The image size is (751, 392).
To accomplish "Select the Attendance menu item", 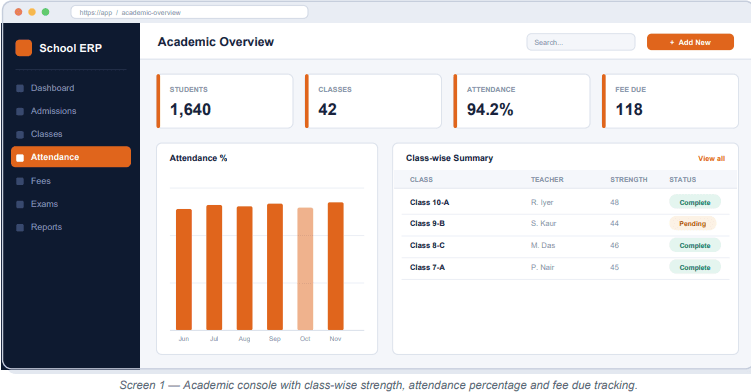I will (x=71, y=157).
